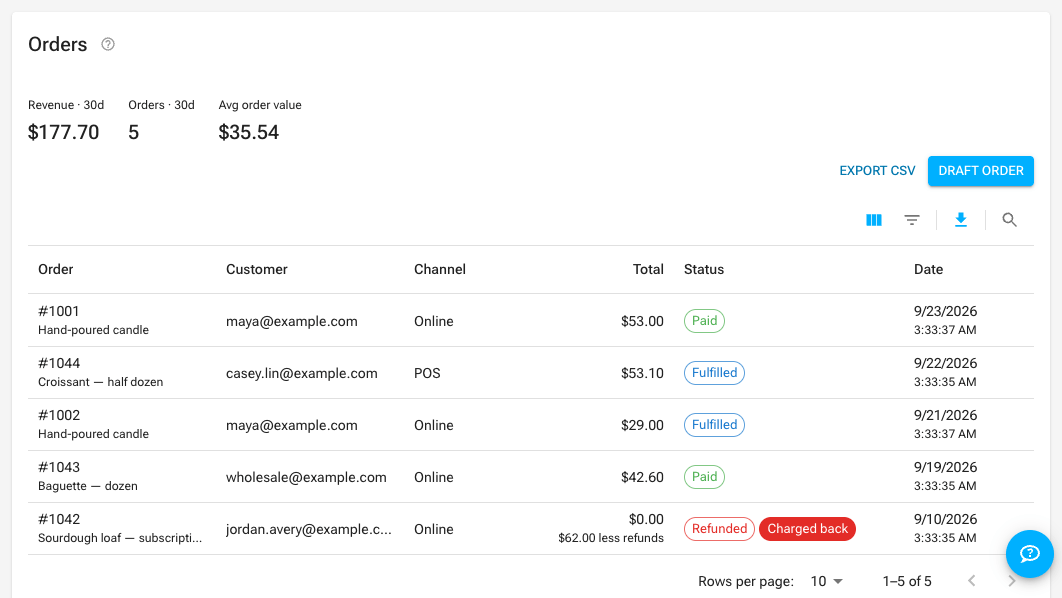Click maya@example.com in order #1001 row

(291, 321)
